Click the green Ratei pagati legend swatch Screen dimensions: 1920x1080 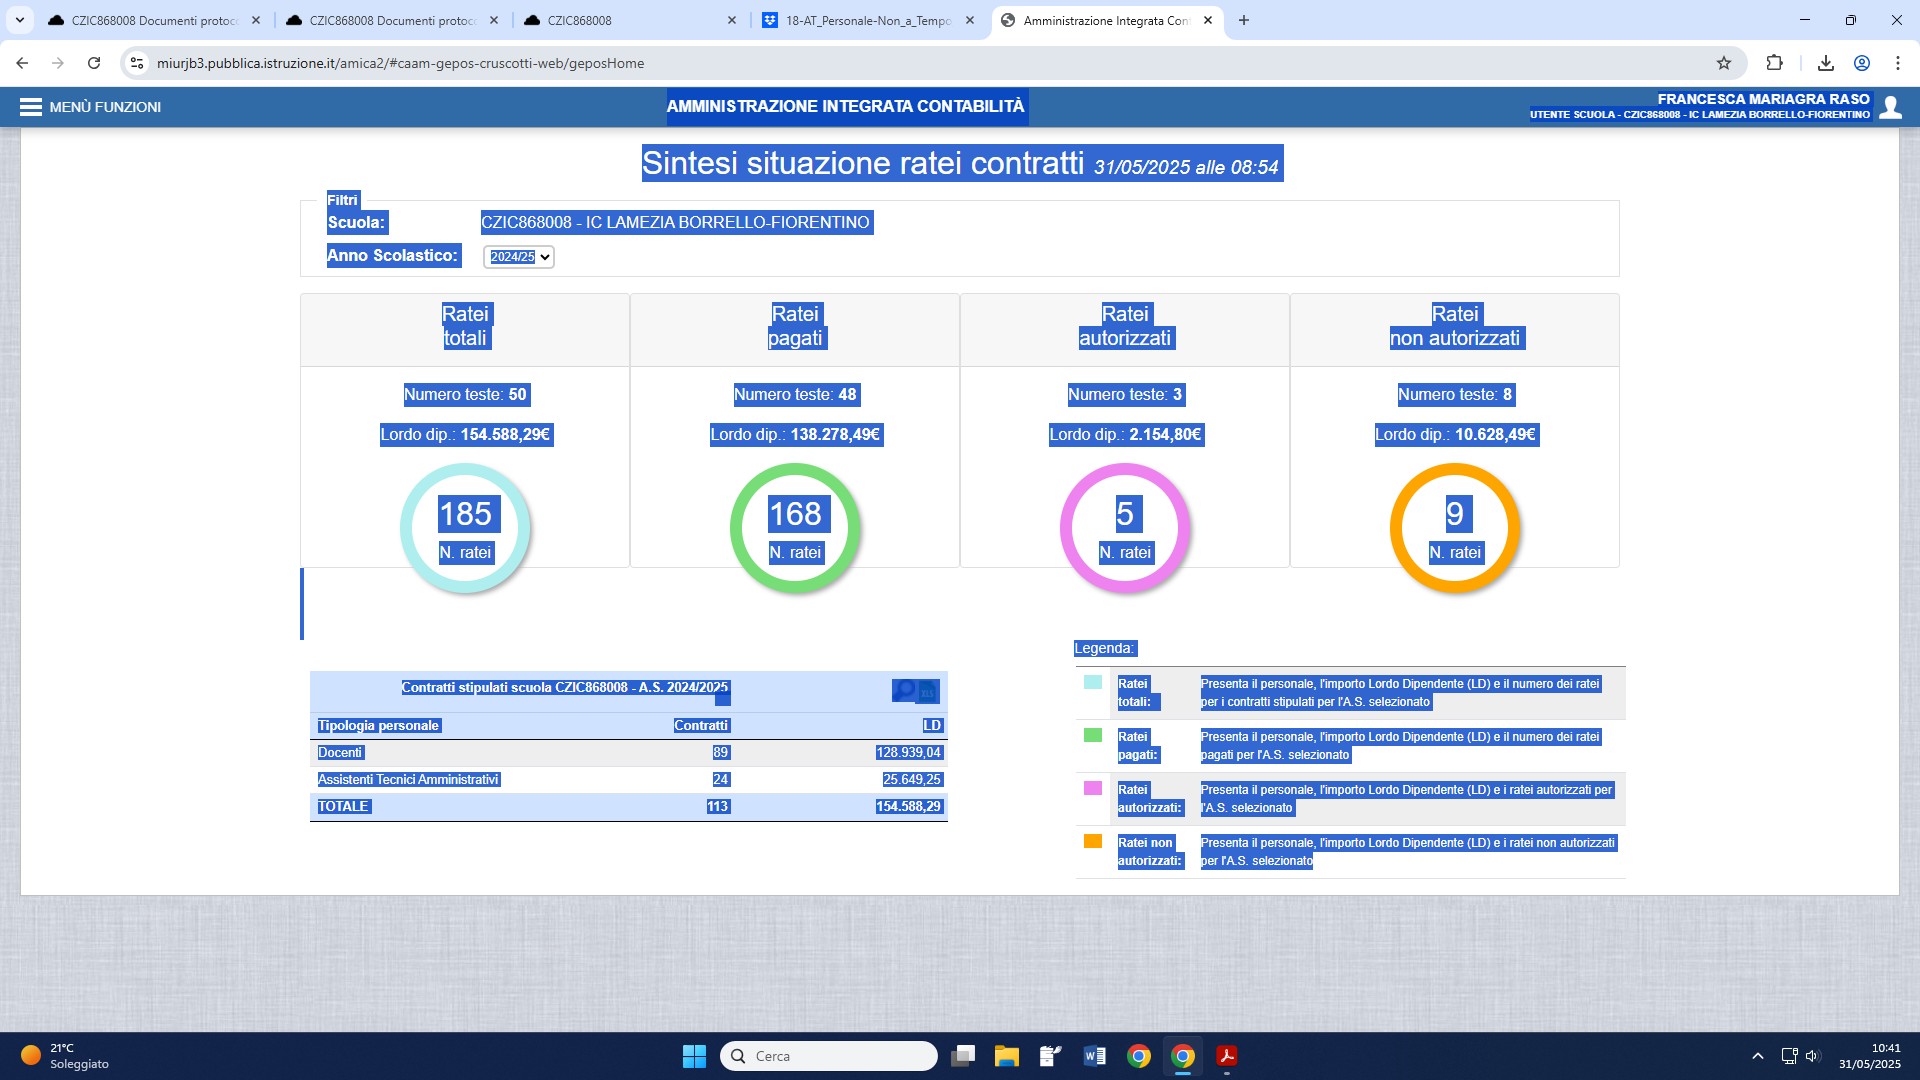1093,735
